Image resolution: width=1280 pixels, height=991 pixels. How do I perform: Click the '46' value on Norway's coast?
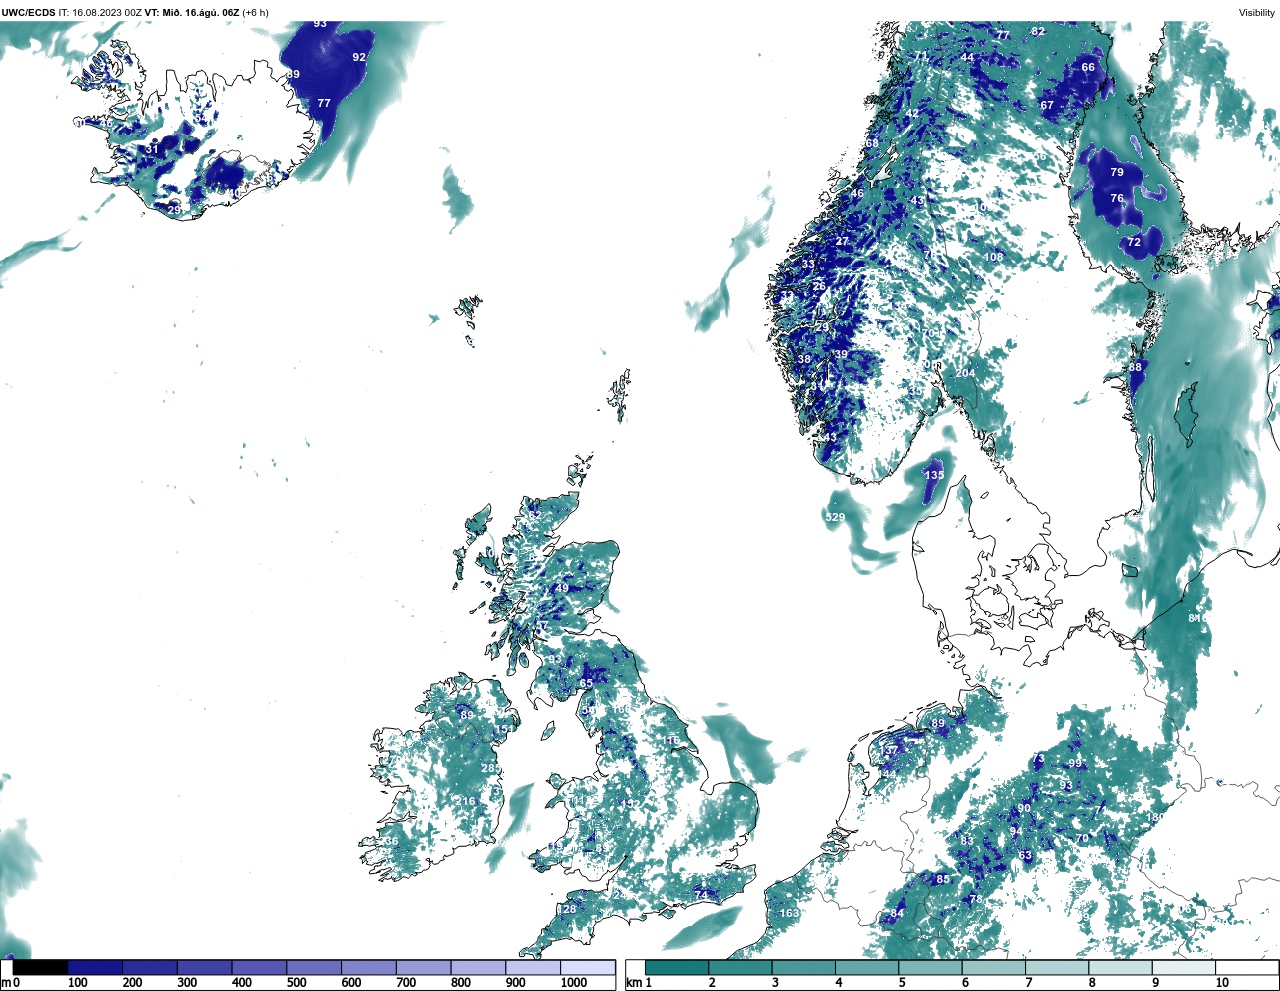(x=857, y=194)
